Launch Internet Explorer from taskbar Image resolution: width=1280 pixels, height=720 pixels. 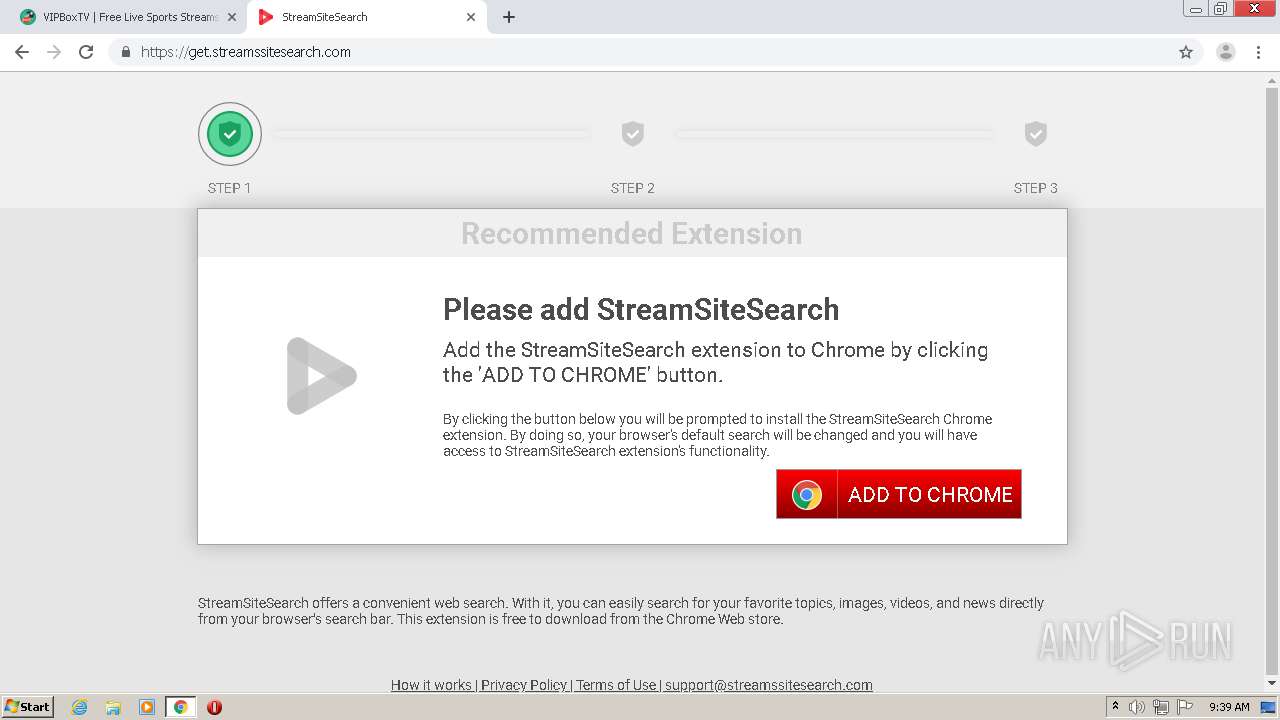[79, 707]
